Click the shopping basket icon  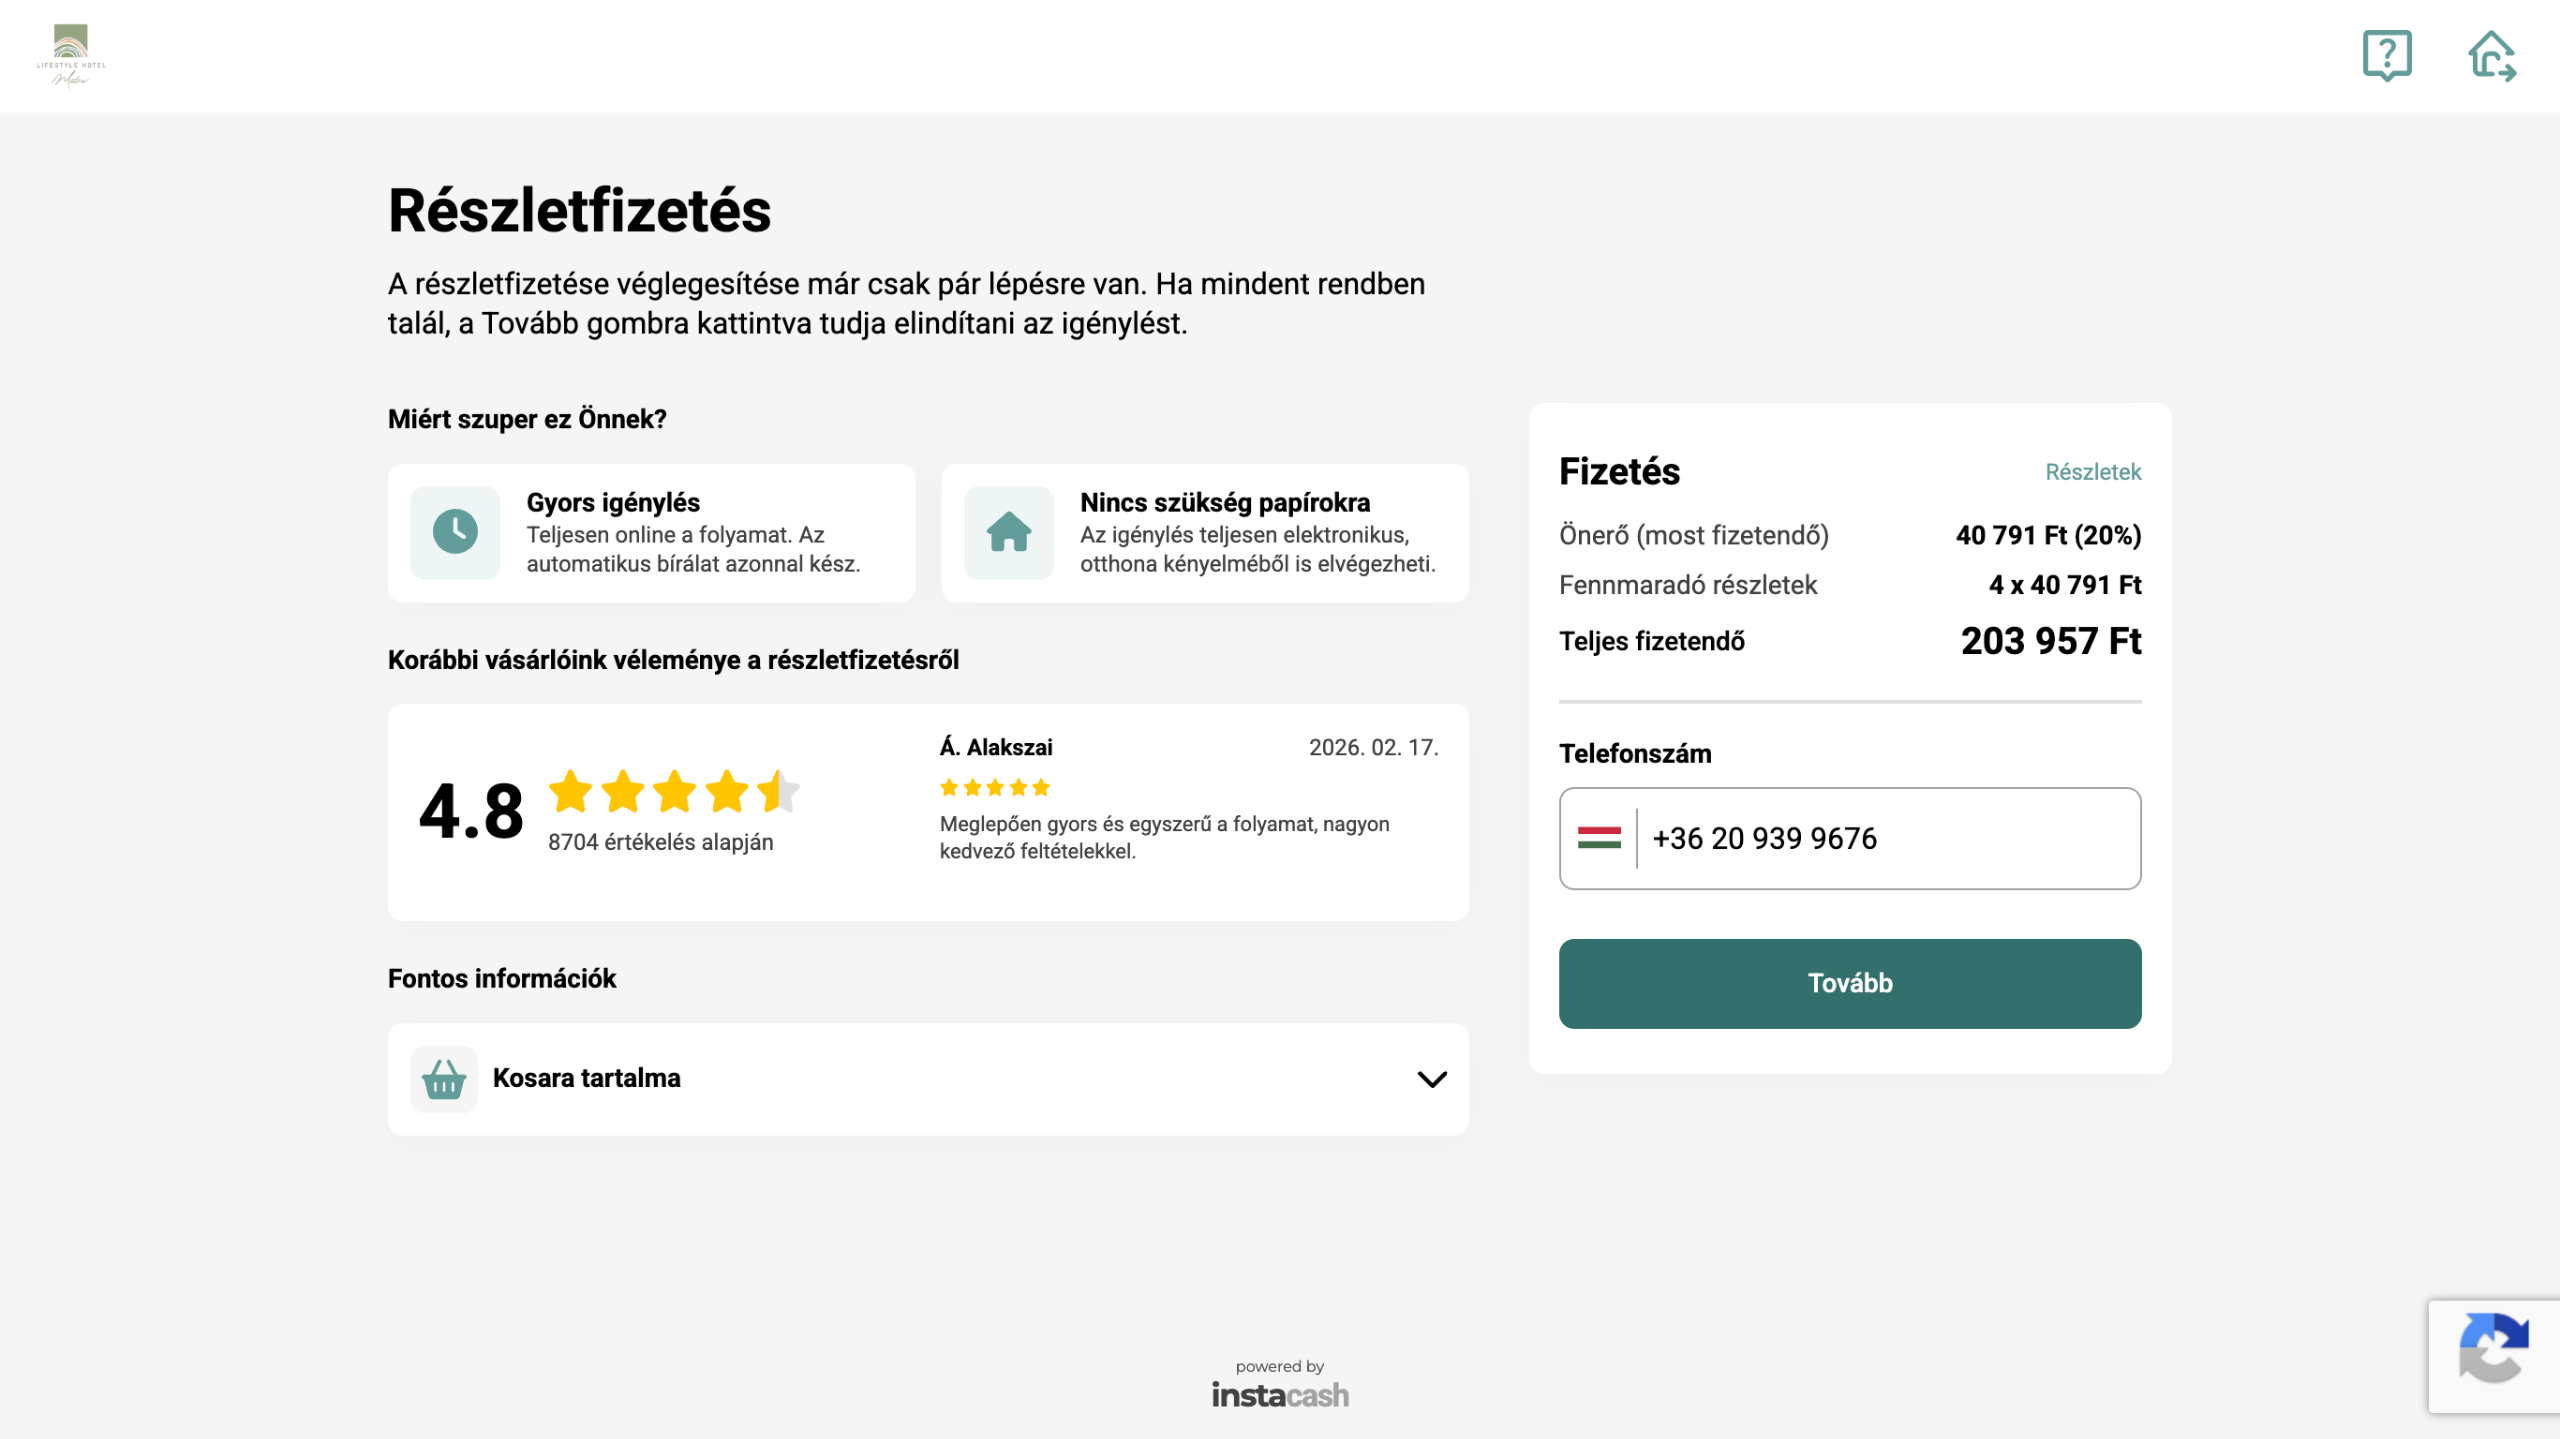pos(444,1079)
